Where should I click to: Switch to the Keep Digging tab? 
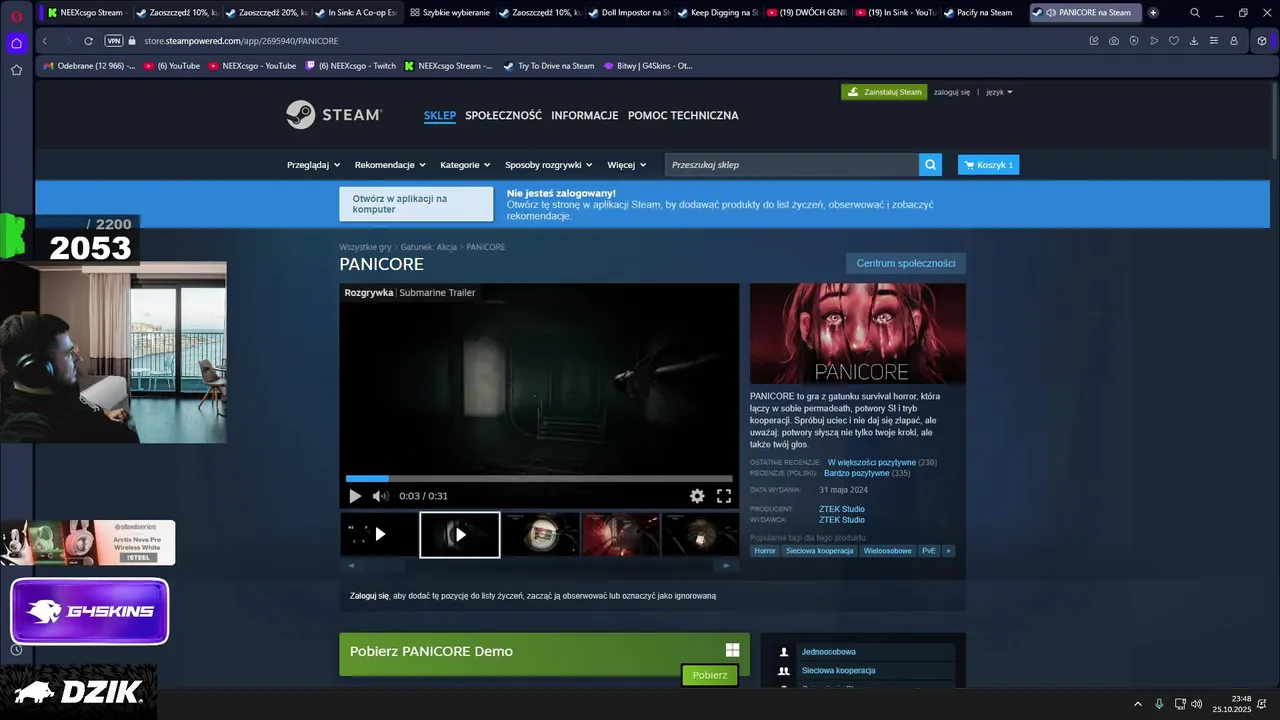click(718, 13)
